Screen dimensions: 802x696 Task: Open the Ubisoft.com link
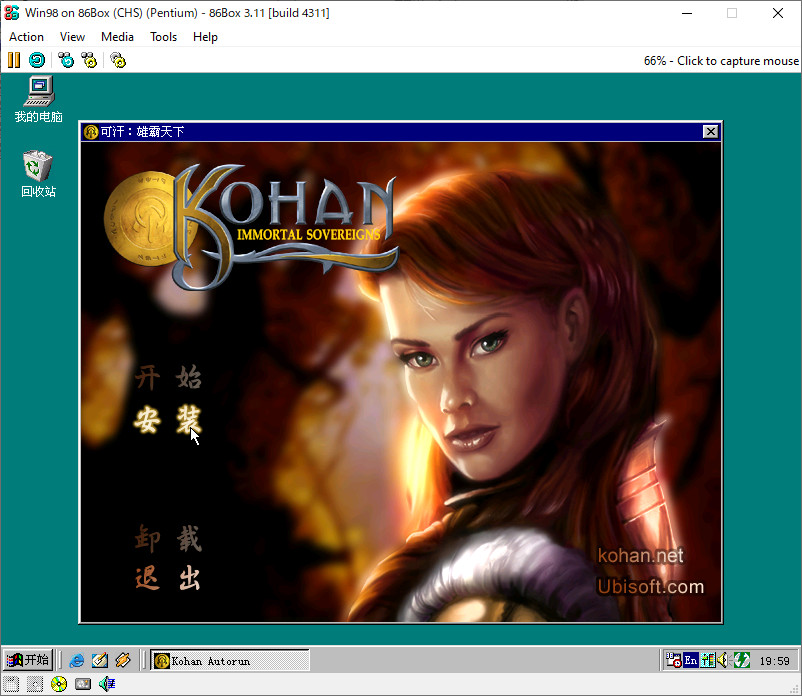(x=650, y=587)
